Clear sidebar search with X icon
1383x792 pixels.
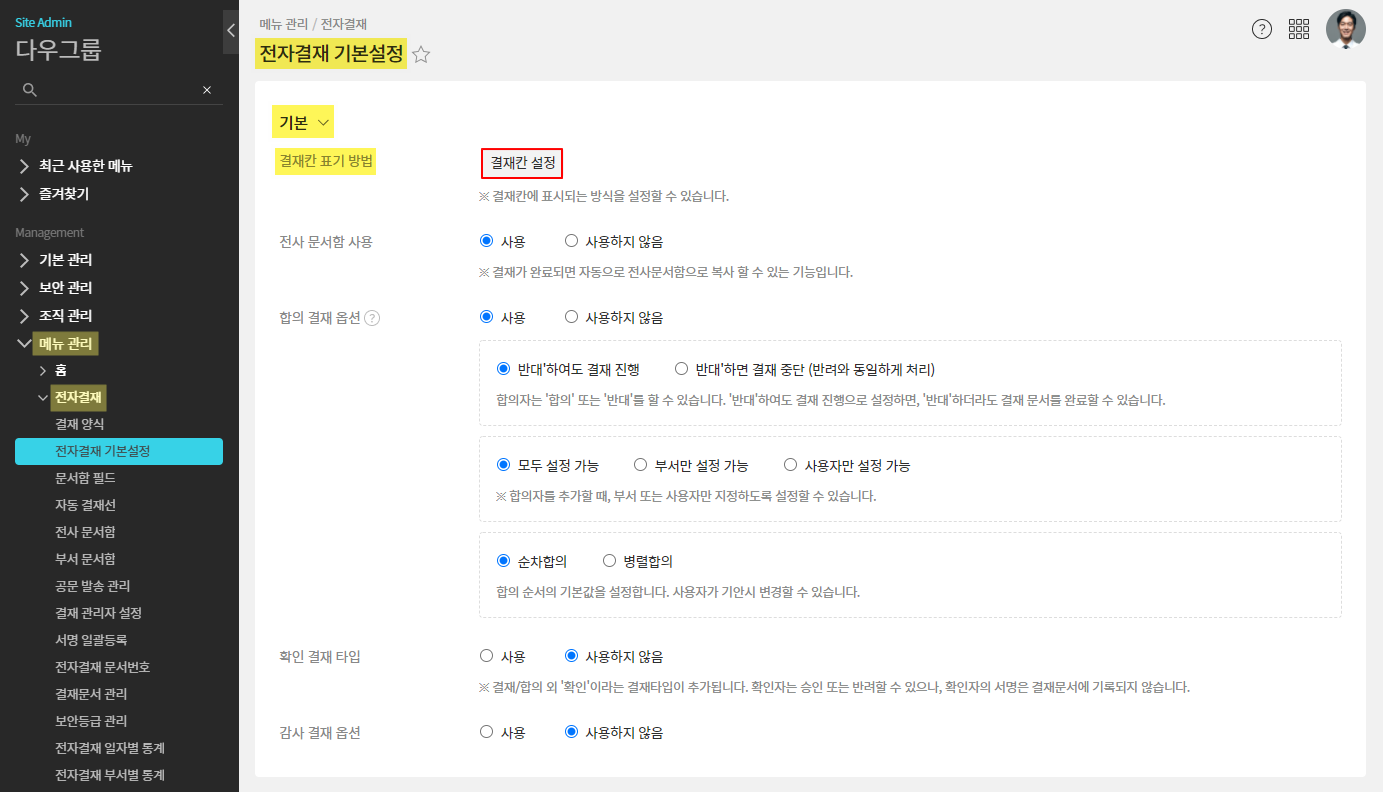click(207, 90)
